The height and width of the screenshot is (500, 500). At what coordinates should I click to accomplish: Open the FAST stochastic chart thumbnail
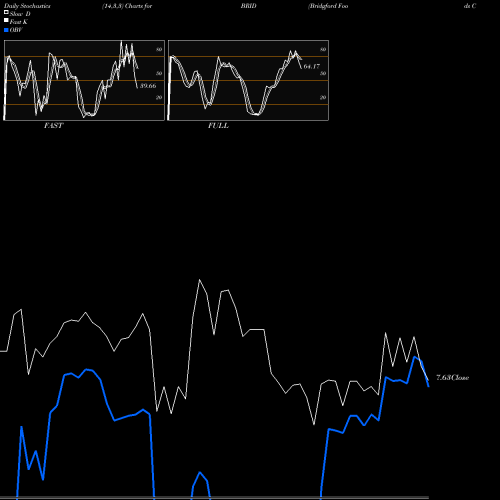click(84, 80)
